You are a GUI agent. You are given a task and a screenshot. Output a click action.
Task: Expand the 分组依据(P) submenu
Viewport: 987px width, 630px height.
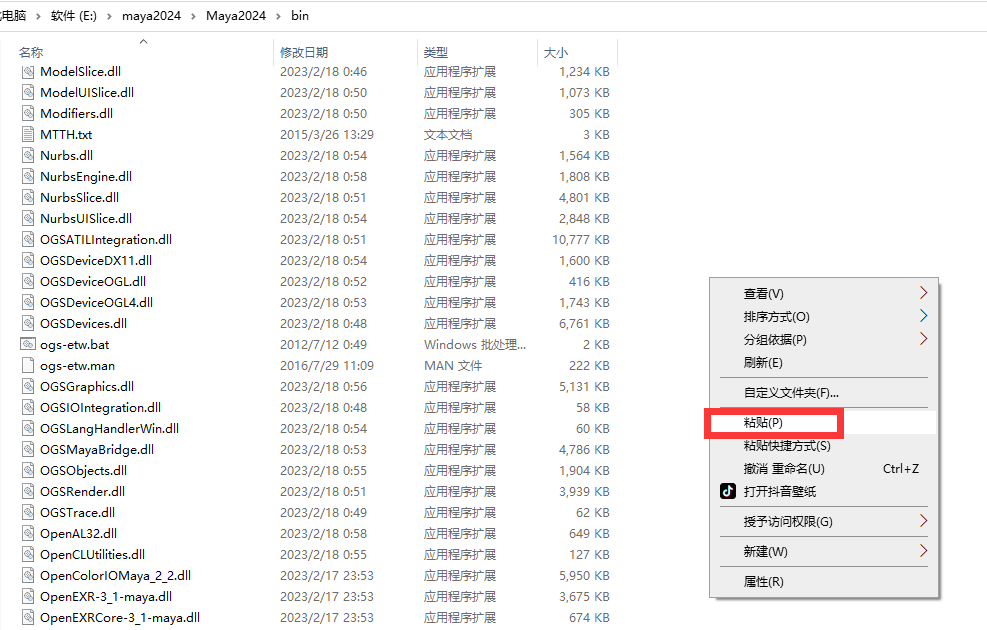point(823,339)
